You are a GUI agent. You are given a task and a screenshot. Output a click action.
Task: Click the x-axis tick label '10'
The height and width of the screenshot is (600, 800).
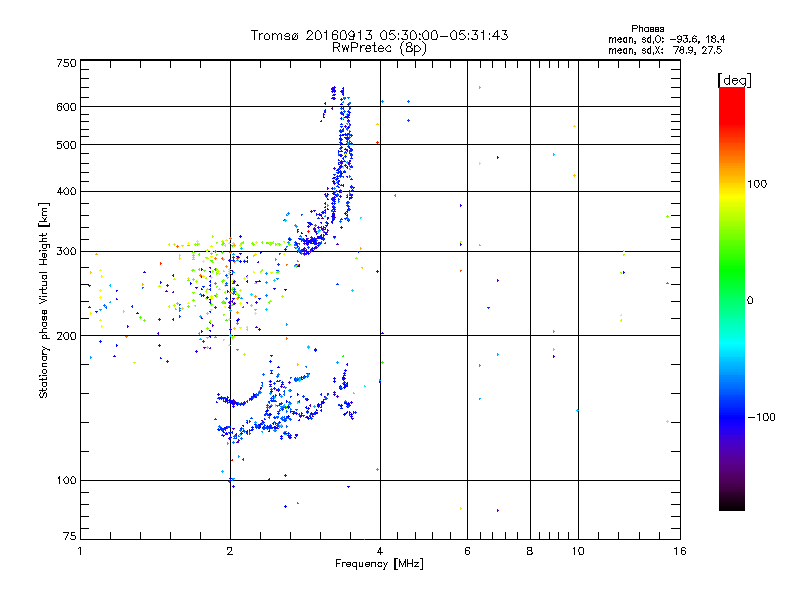point(578,551)
